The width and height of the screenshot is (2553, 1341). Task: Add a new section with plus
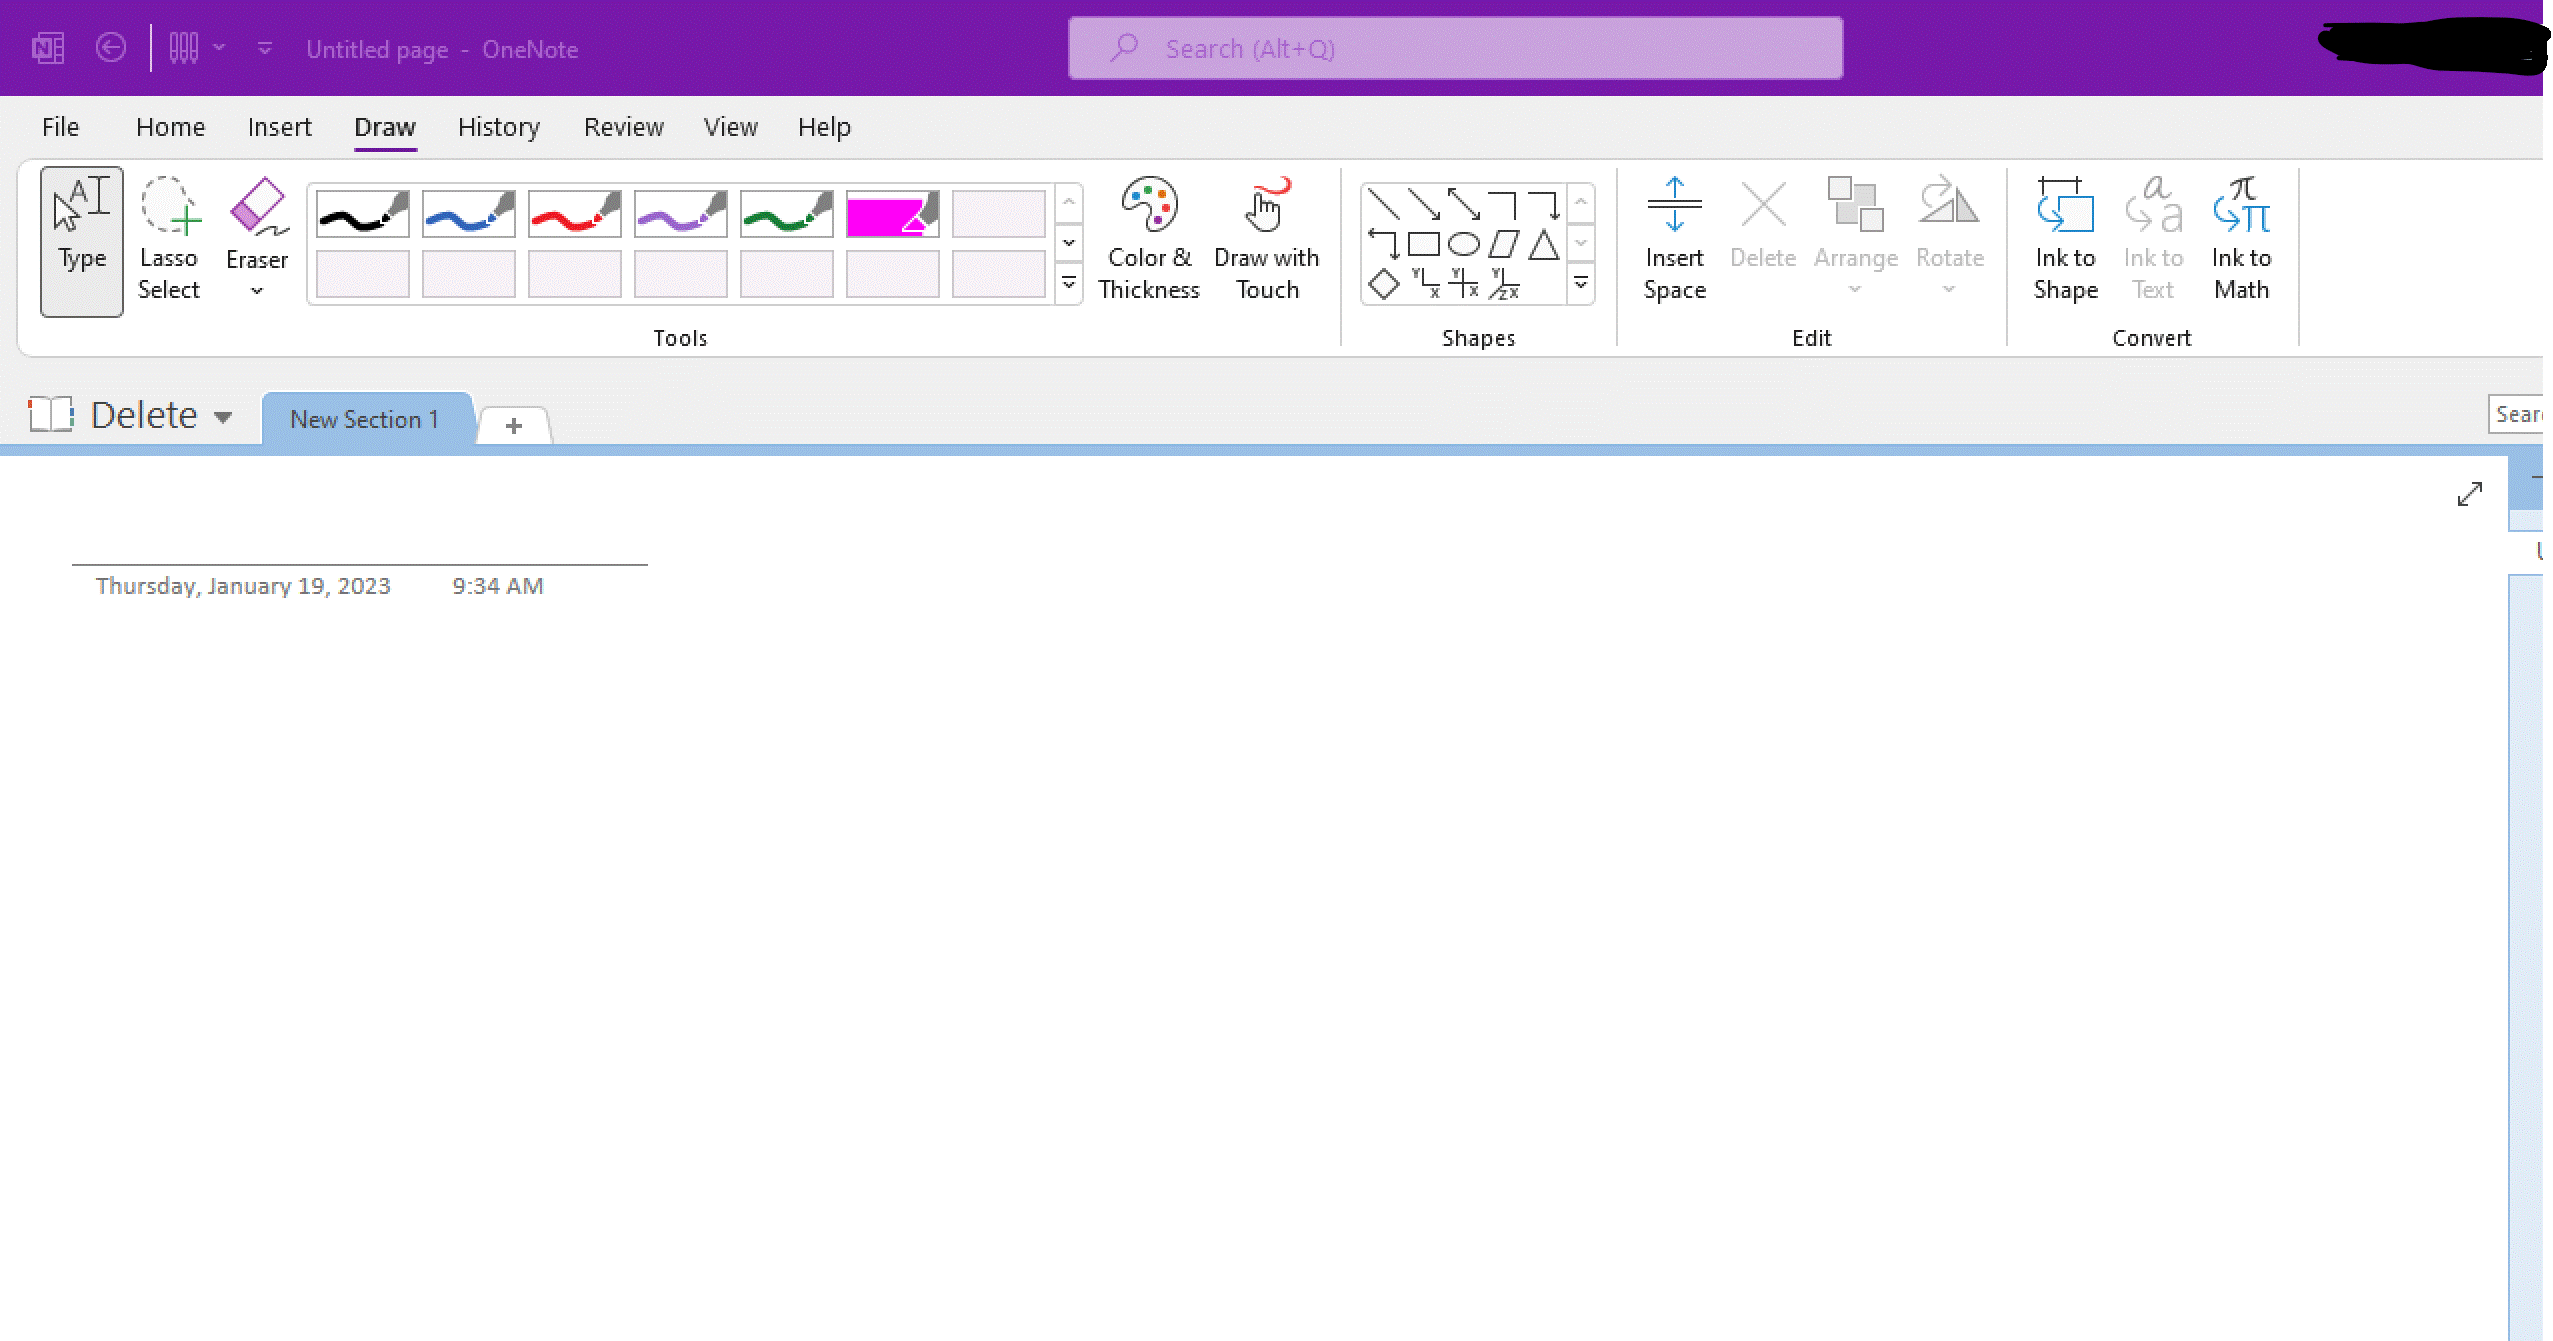[x=514, y=426]
